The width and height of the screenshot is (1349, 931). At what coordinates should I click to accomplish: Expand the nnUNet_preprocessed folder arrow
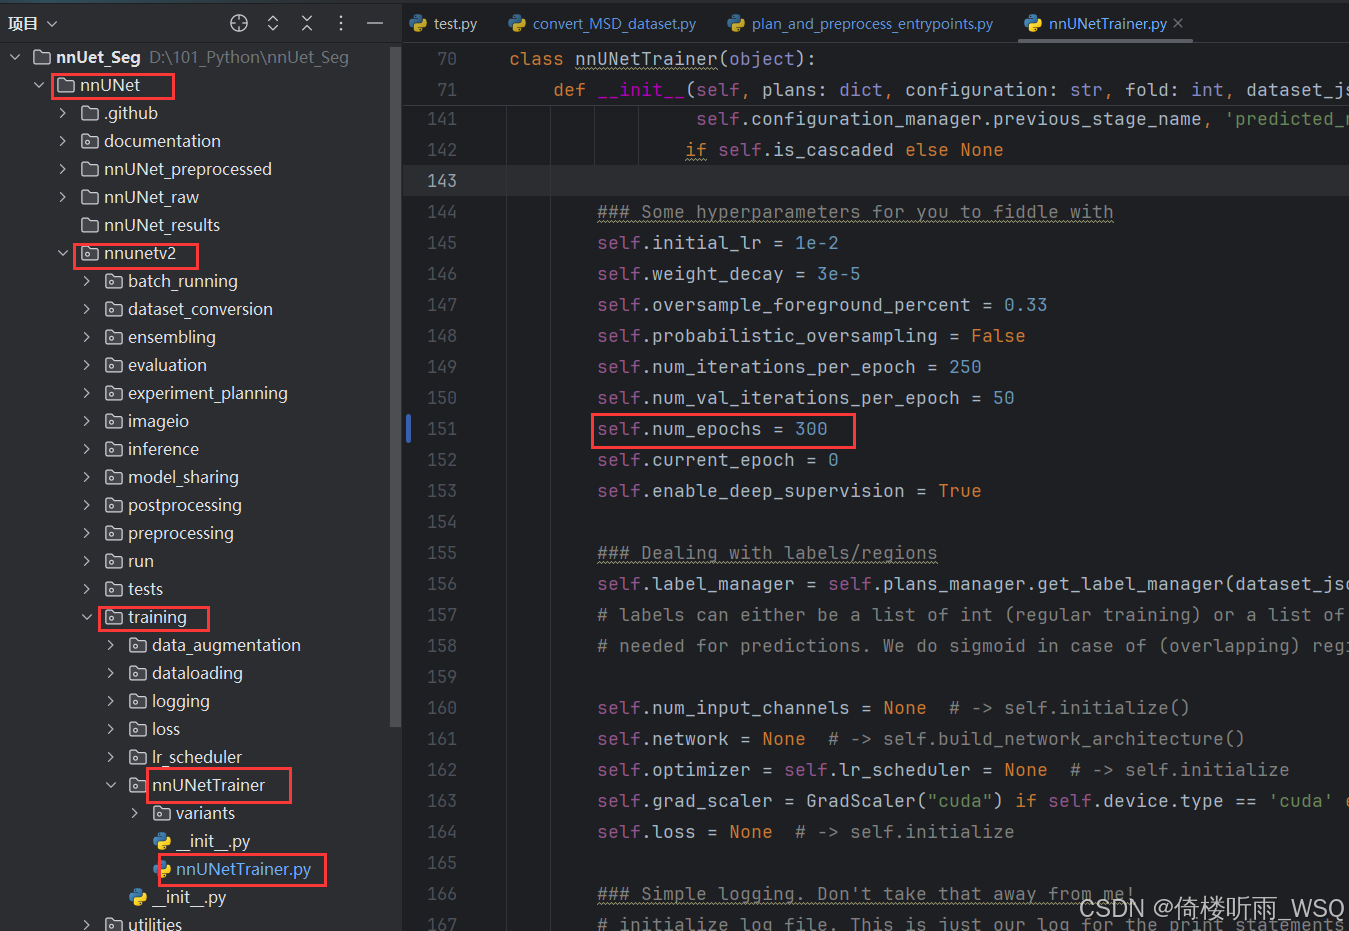pos(63,169)
